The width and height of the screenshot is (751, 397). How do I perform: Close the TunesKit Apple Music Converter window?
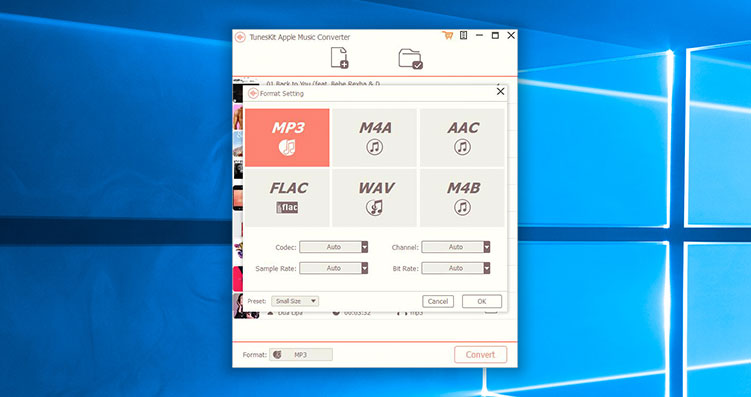(x=511, y=35)
